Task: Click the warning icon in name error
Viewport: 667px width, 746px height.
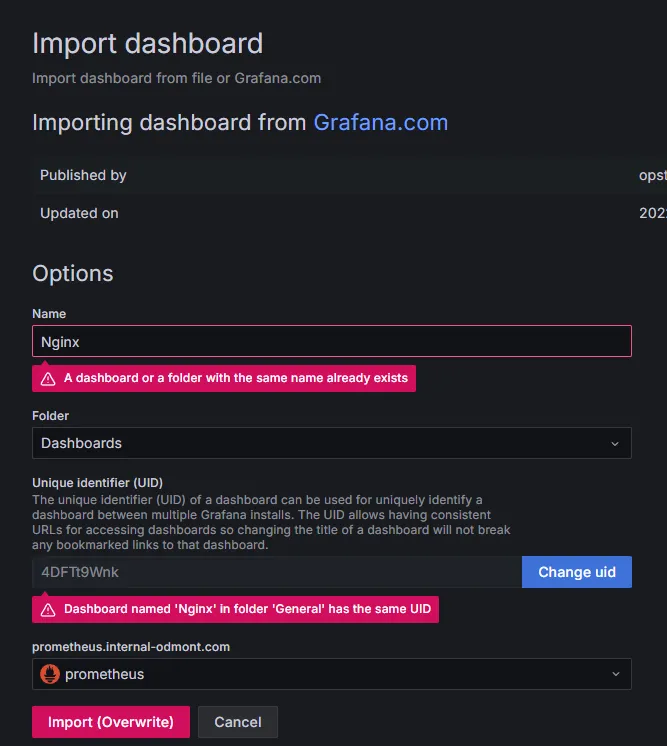Action: coord(48,379)
